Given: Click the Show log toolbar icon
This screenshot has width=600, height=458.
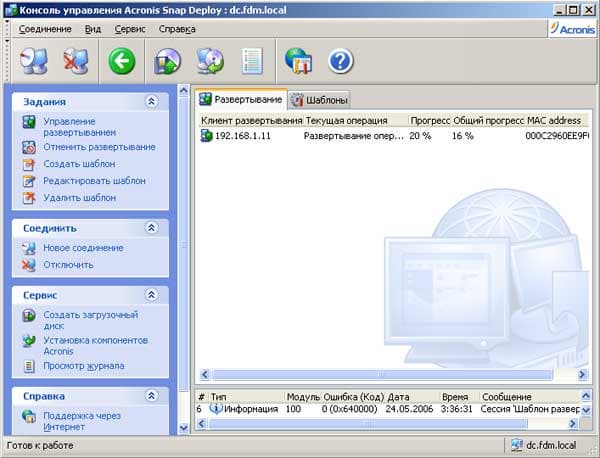Looking at the screenshot, I should pos(252,61).
